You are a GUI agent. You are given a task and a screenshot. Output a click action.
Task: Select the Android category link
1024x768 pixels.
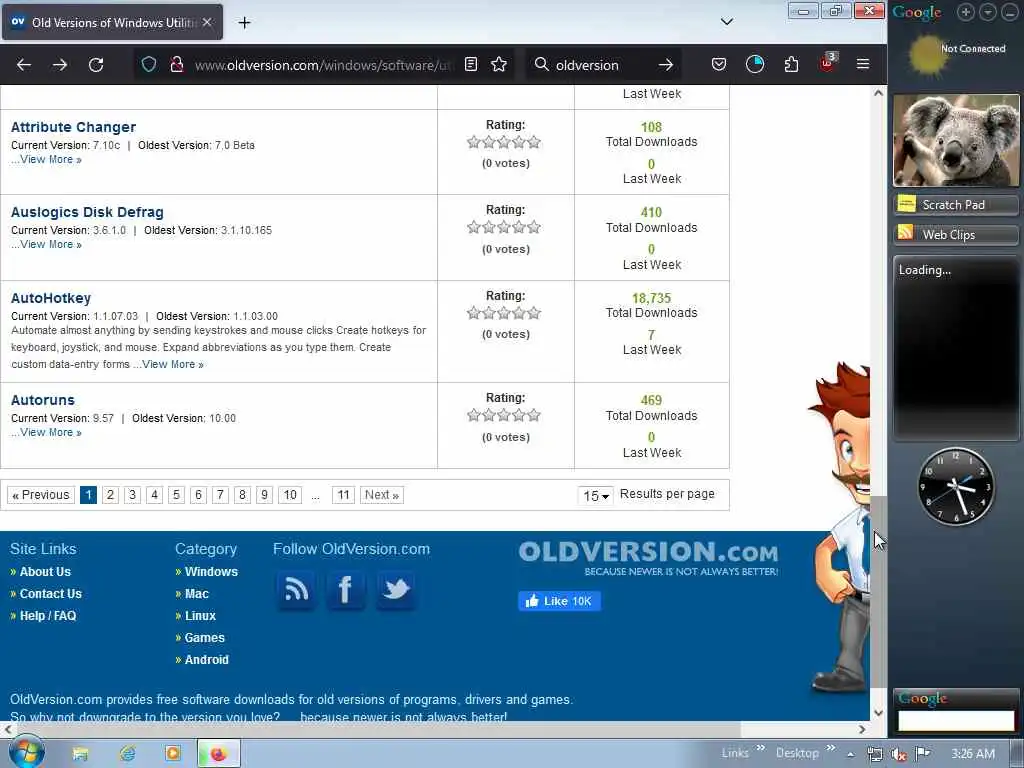pyautogui.click(x=206, y=660)
